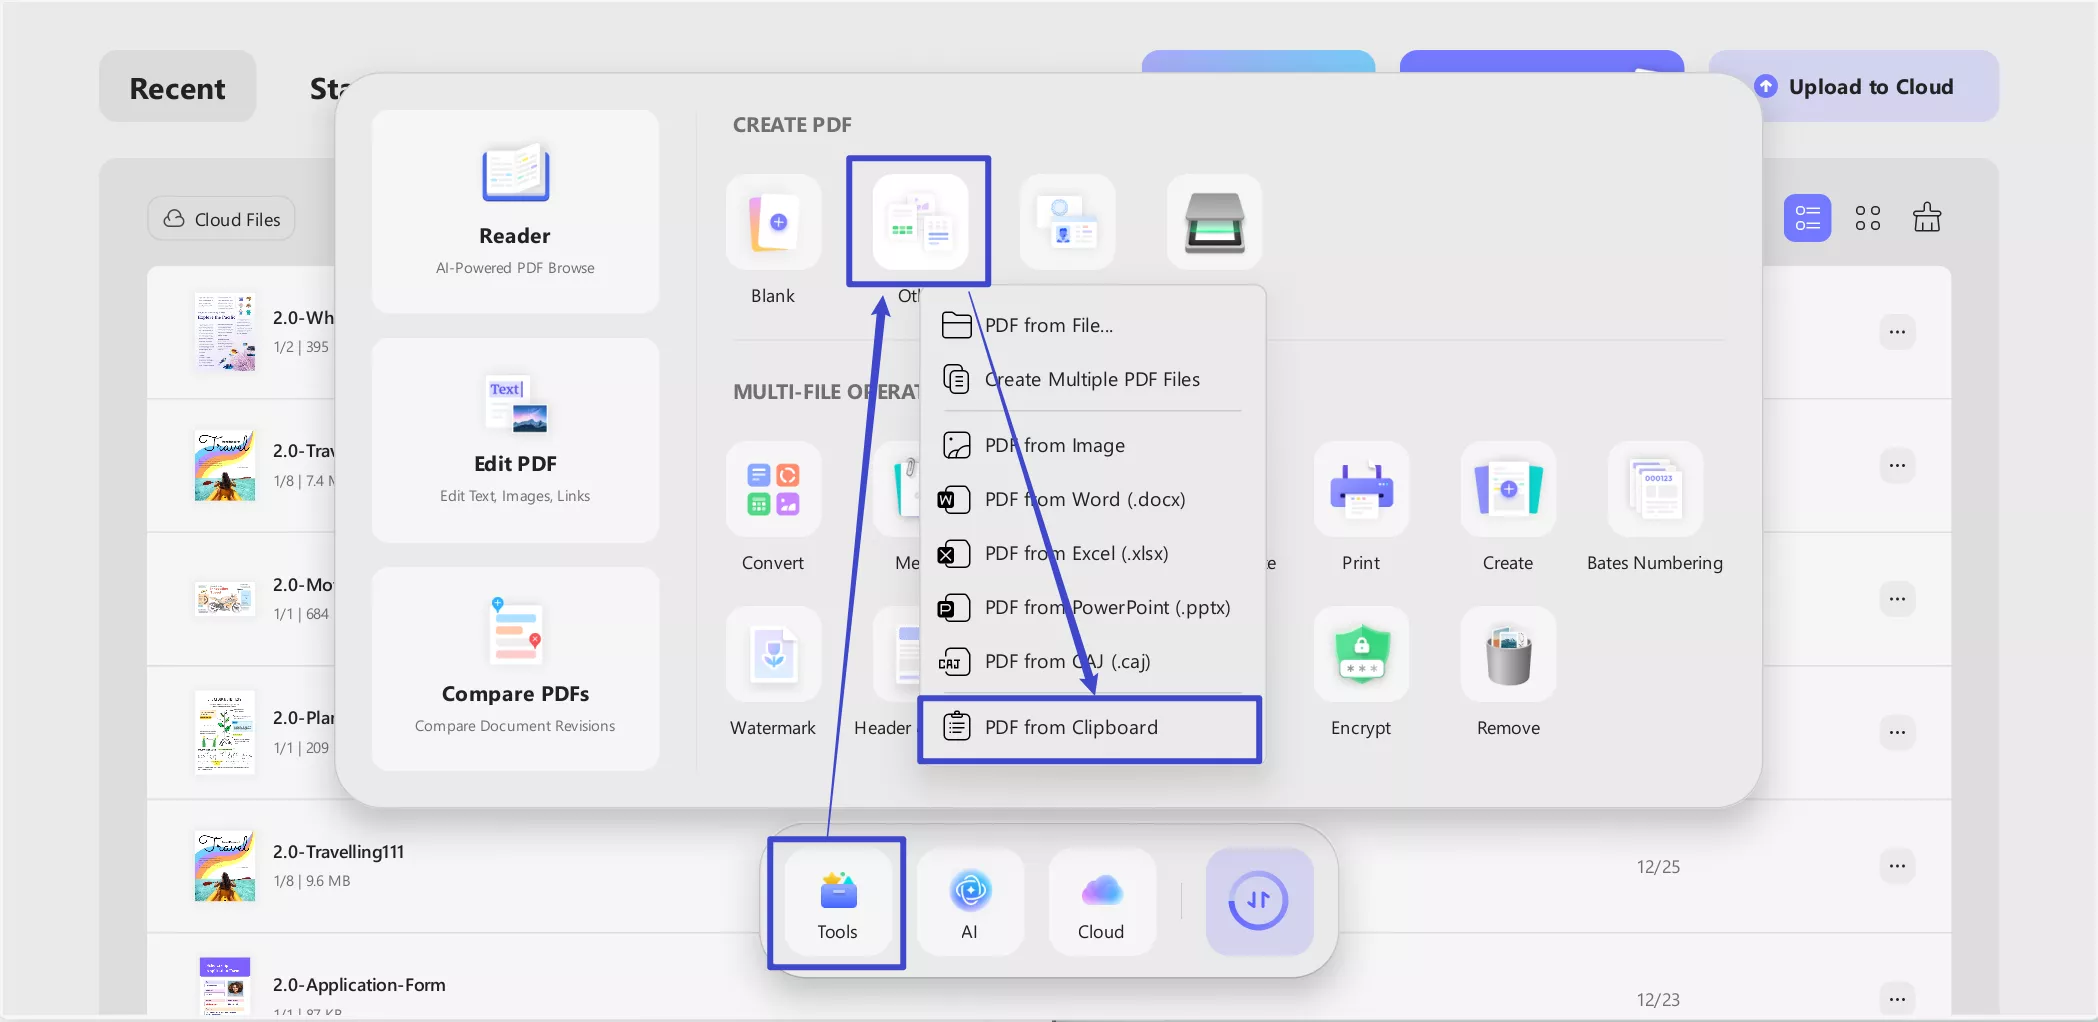2098x1022 pixels.
Task: Select the scanner icon to create PDF
Action: 1214,222
